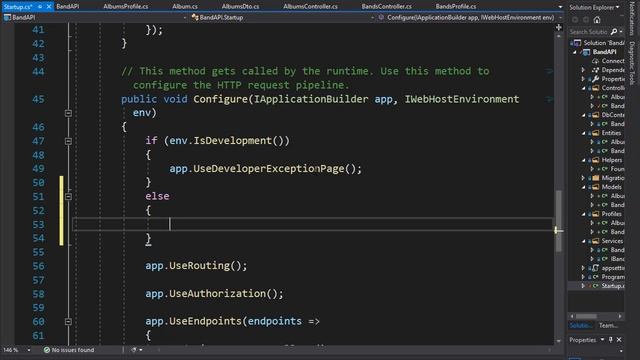Open the code cleanup options dropdown
This screenshot has height=360, width=640.
[141, 350]
